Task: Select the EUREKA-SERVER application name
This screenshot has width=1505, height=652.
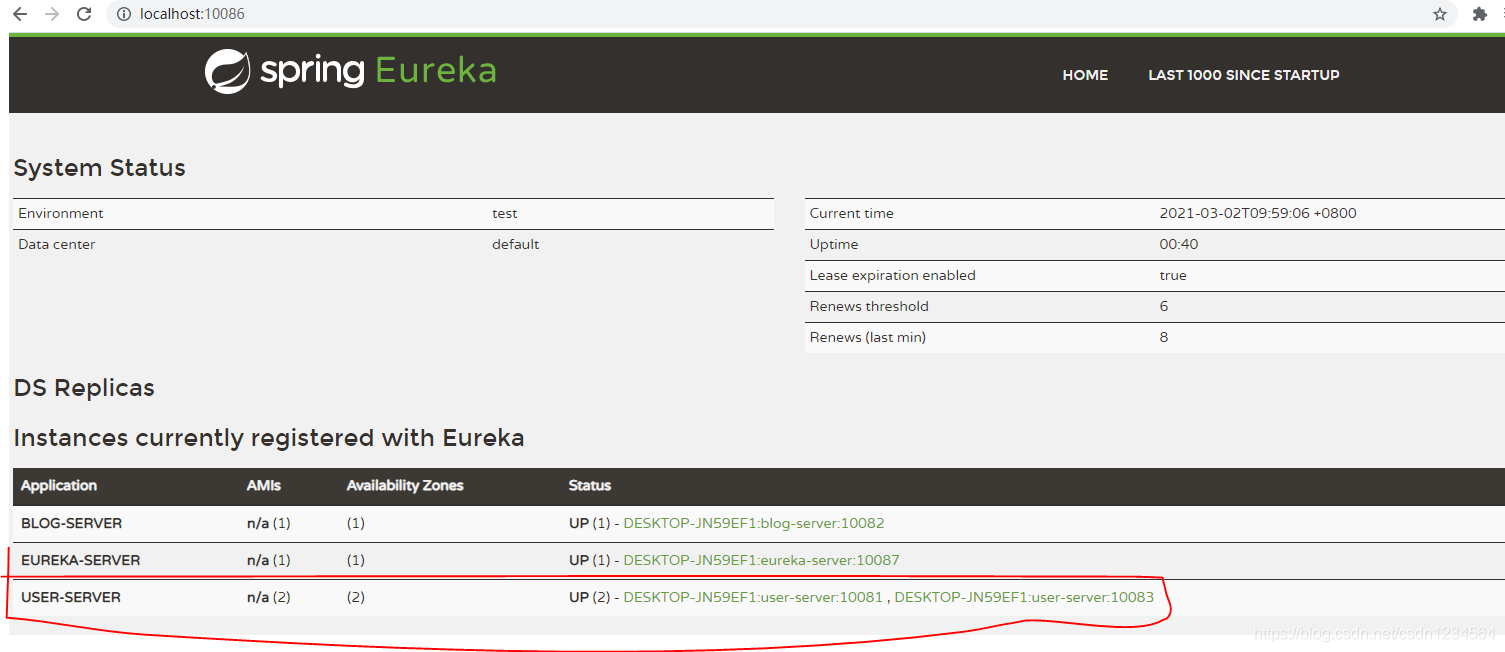Action: coord(80,560)
